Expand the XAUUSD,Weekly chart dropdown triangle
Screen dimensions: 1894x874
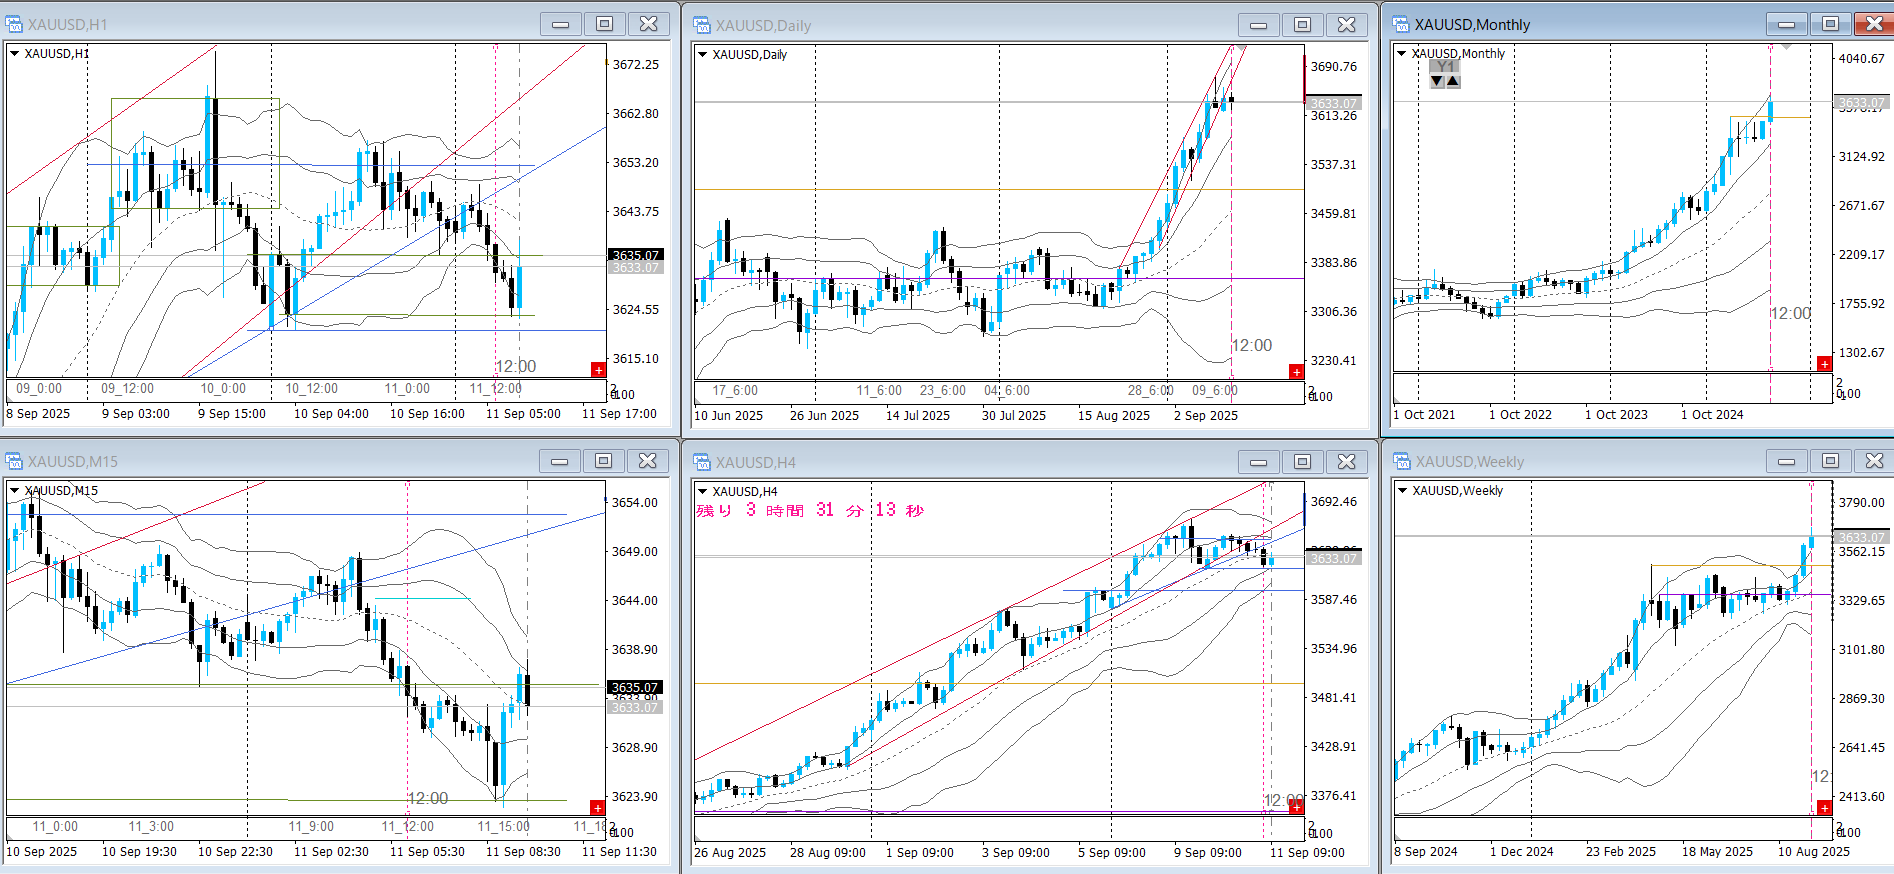point(1402,490)
